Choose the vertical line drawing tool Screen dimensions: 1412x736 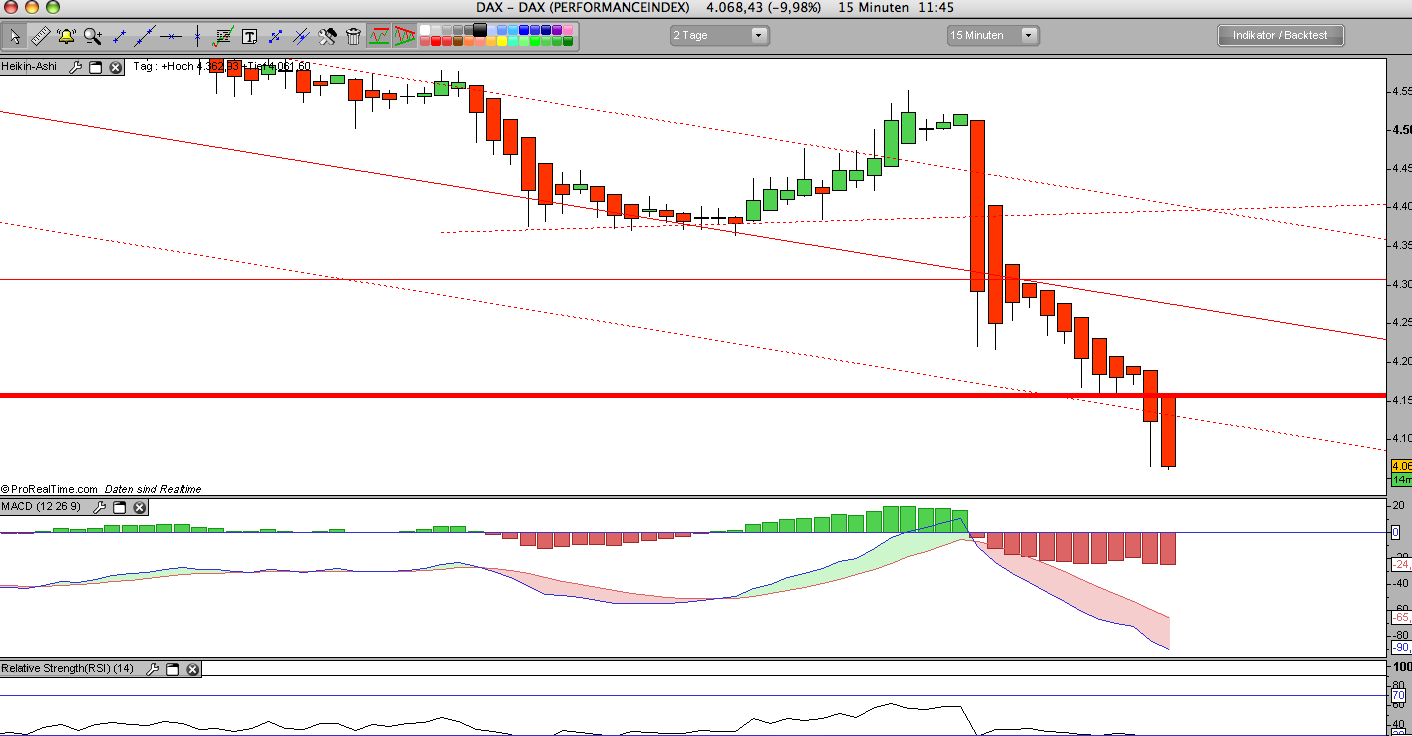pyautogui.click(x=197, y=37)
